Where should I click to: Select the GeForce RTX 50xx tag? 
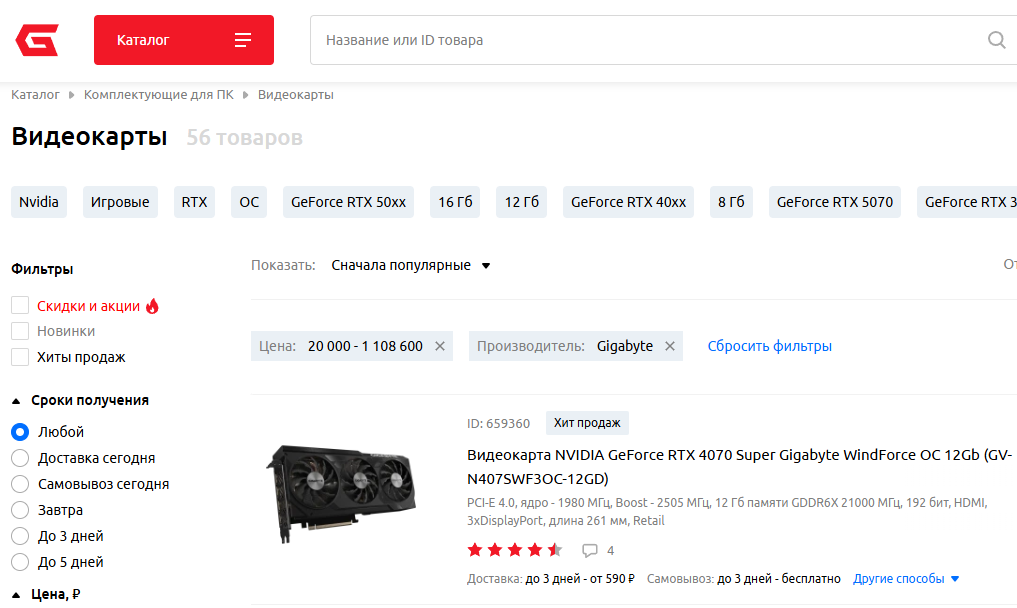pyautogui.click(x=348, y=202)
